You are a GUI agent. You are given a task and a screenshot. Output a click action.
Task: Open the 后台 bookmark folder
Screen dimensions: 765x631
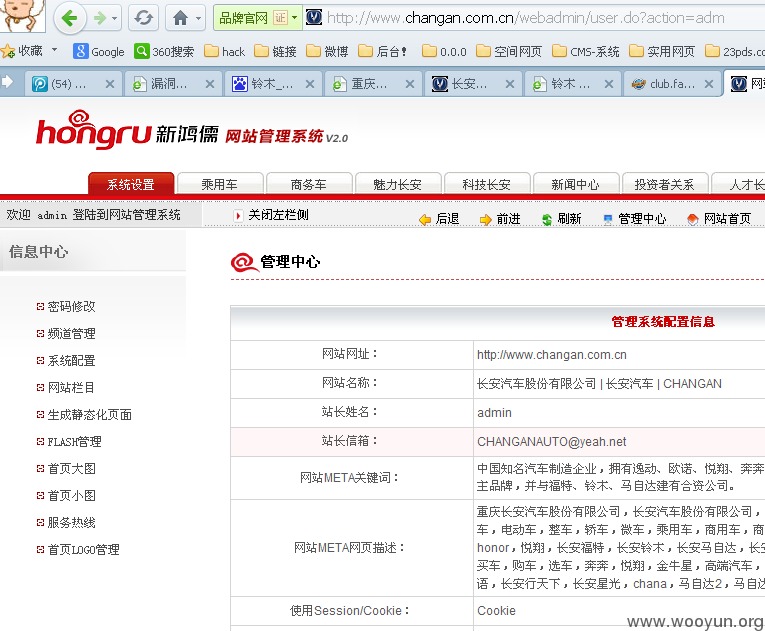click(x=383, y=51)
